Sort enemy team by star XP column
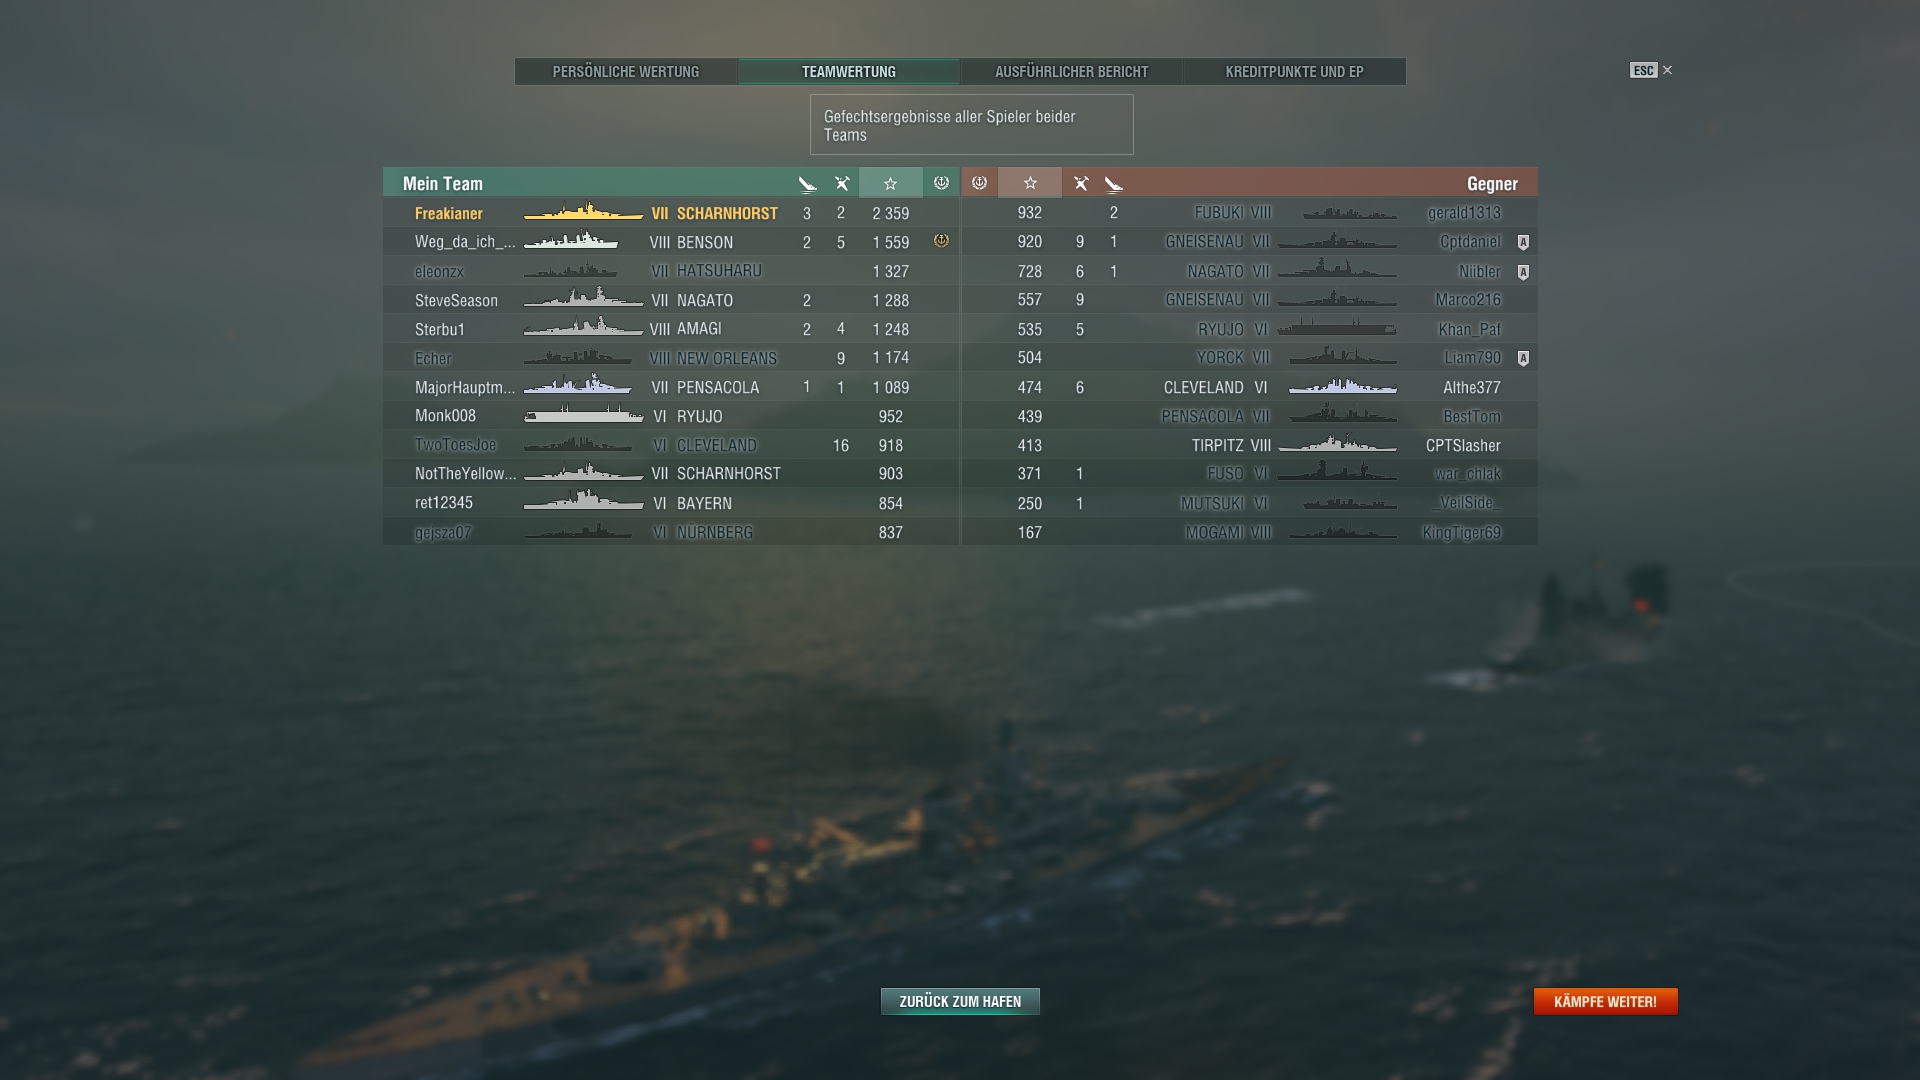The image size is (1920, 1080). [x=1030, y=183]
